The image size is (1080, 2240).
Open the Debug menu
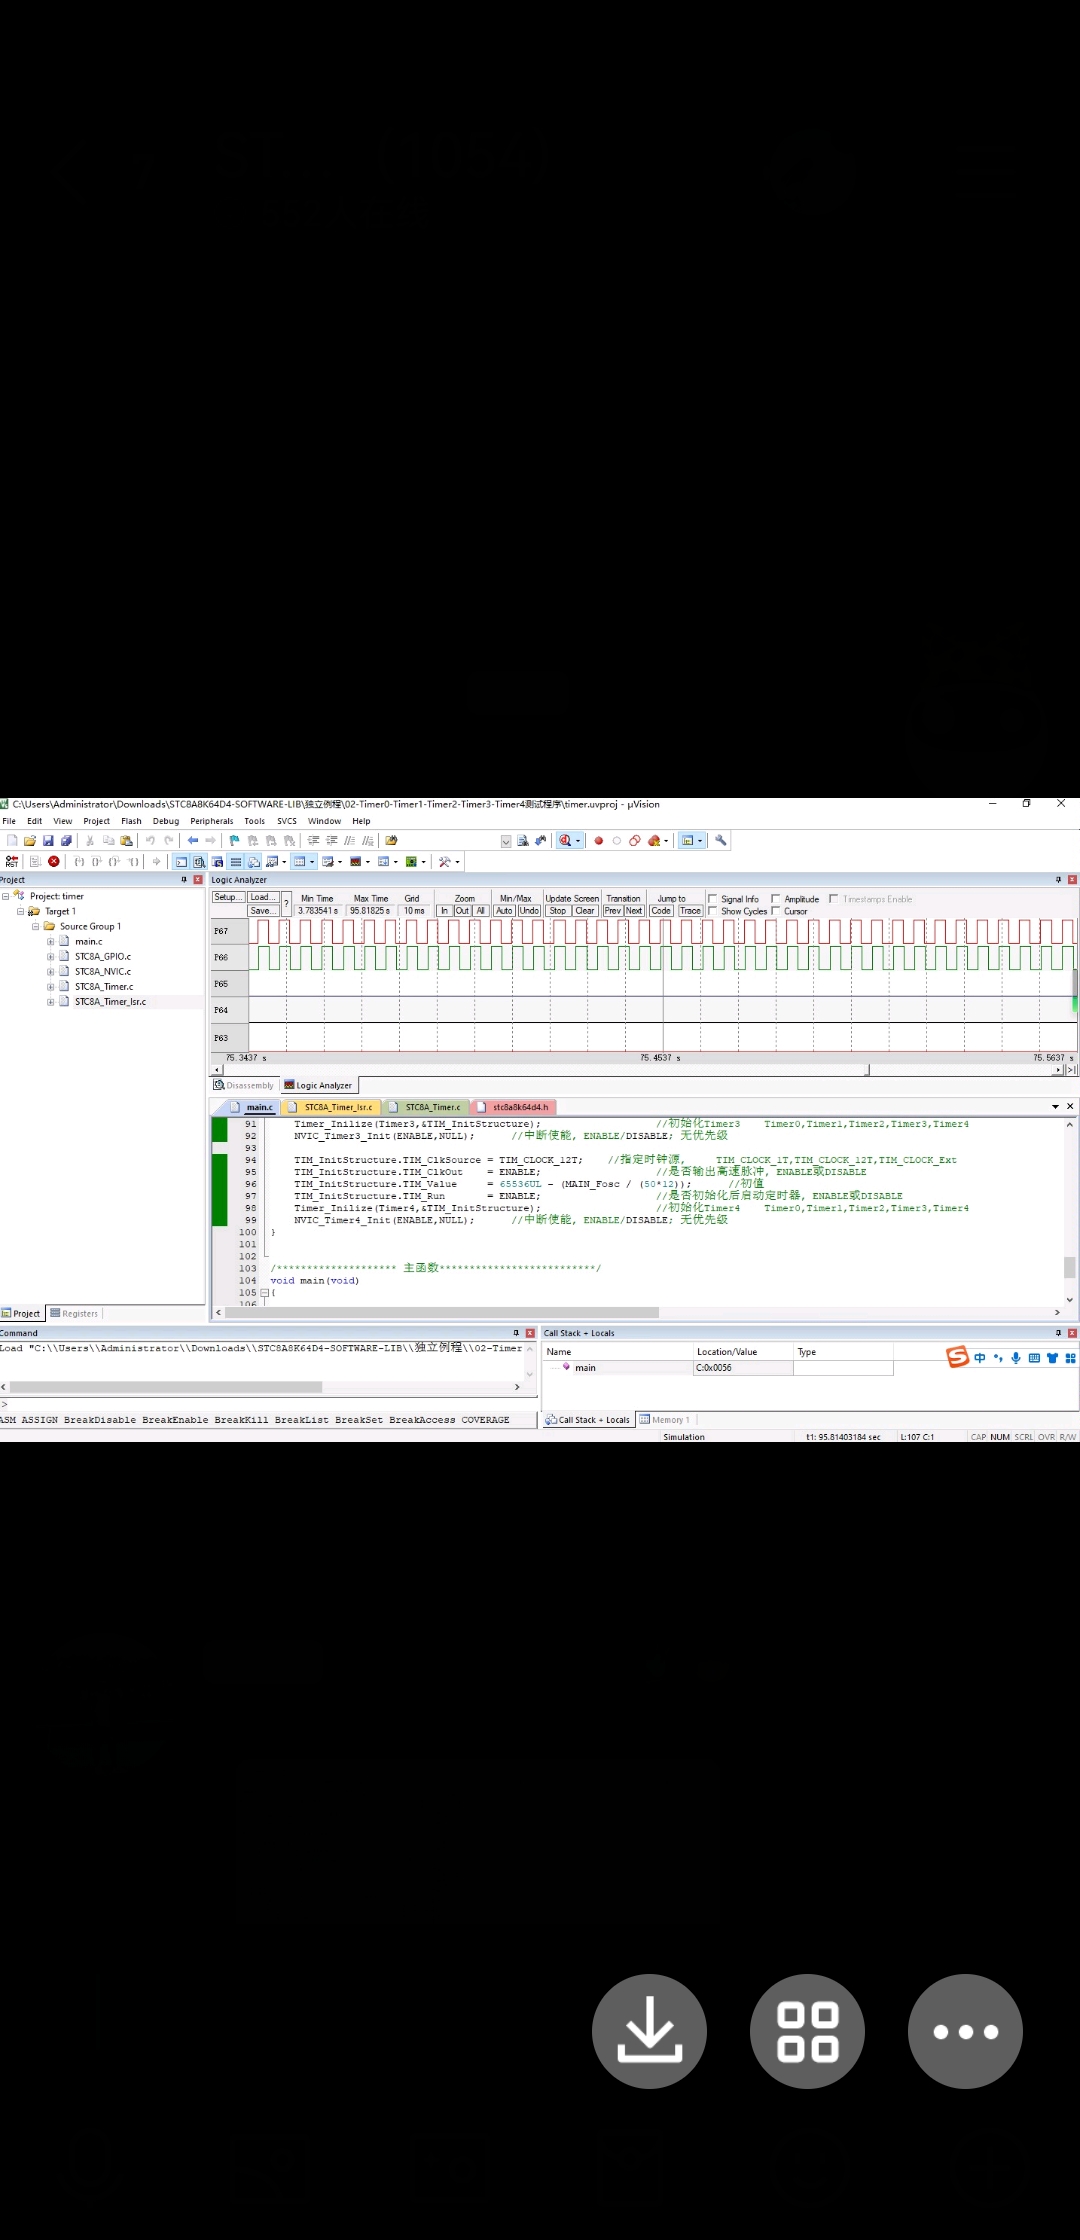click(166, 821)
